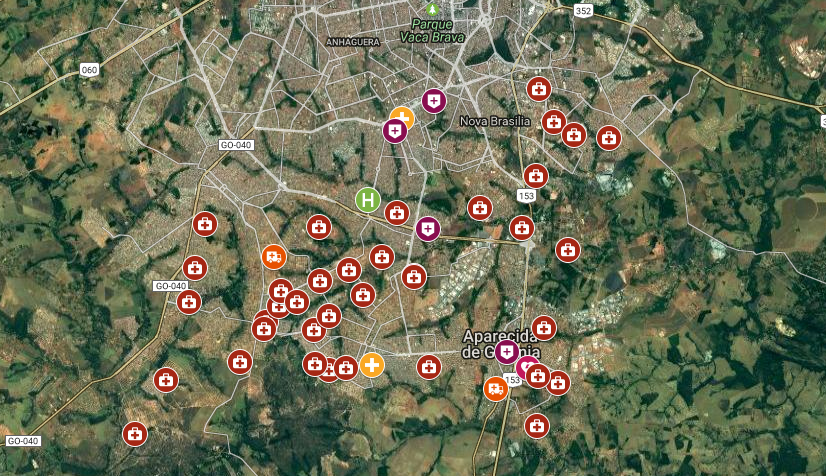This screenshot has height=476, width=826.
Task: Open the purple shield marker near Parque Vaca Brava
Action: coord(434,101)
